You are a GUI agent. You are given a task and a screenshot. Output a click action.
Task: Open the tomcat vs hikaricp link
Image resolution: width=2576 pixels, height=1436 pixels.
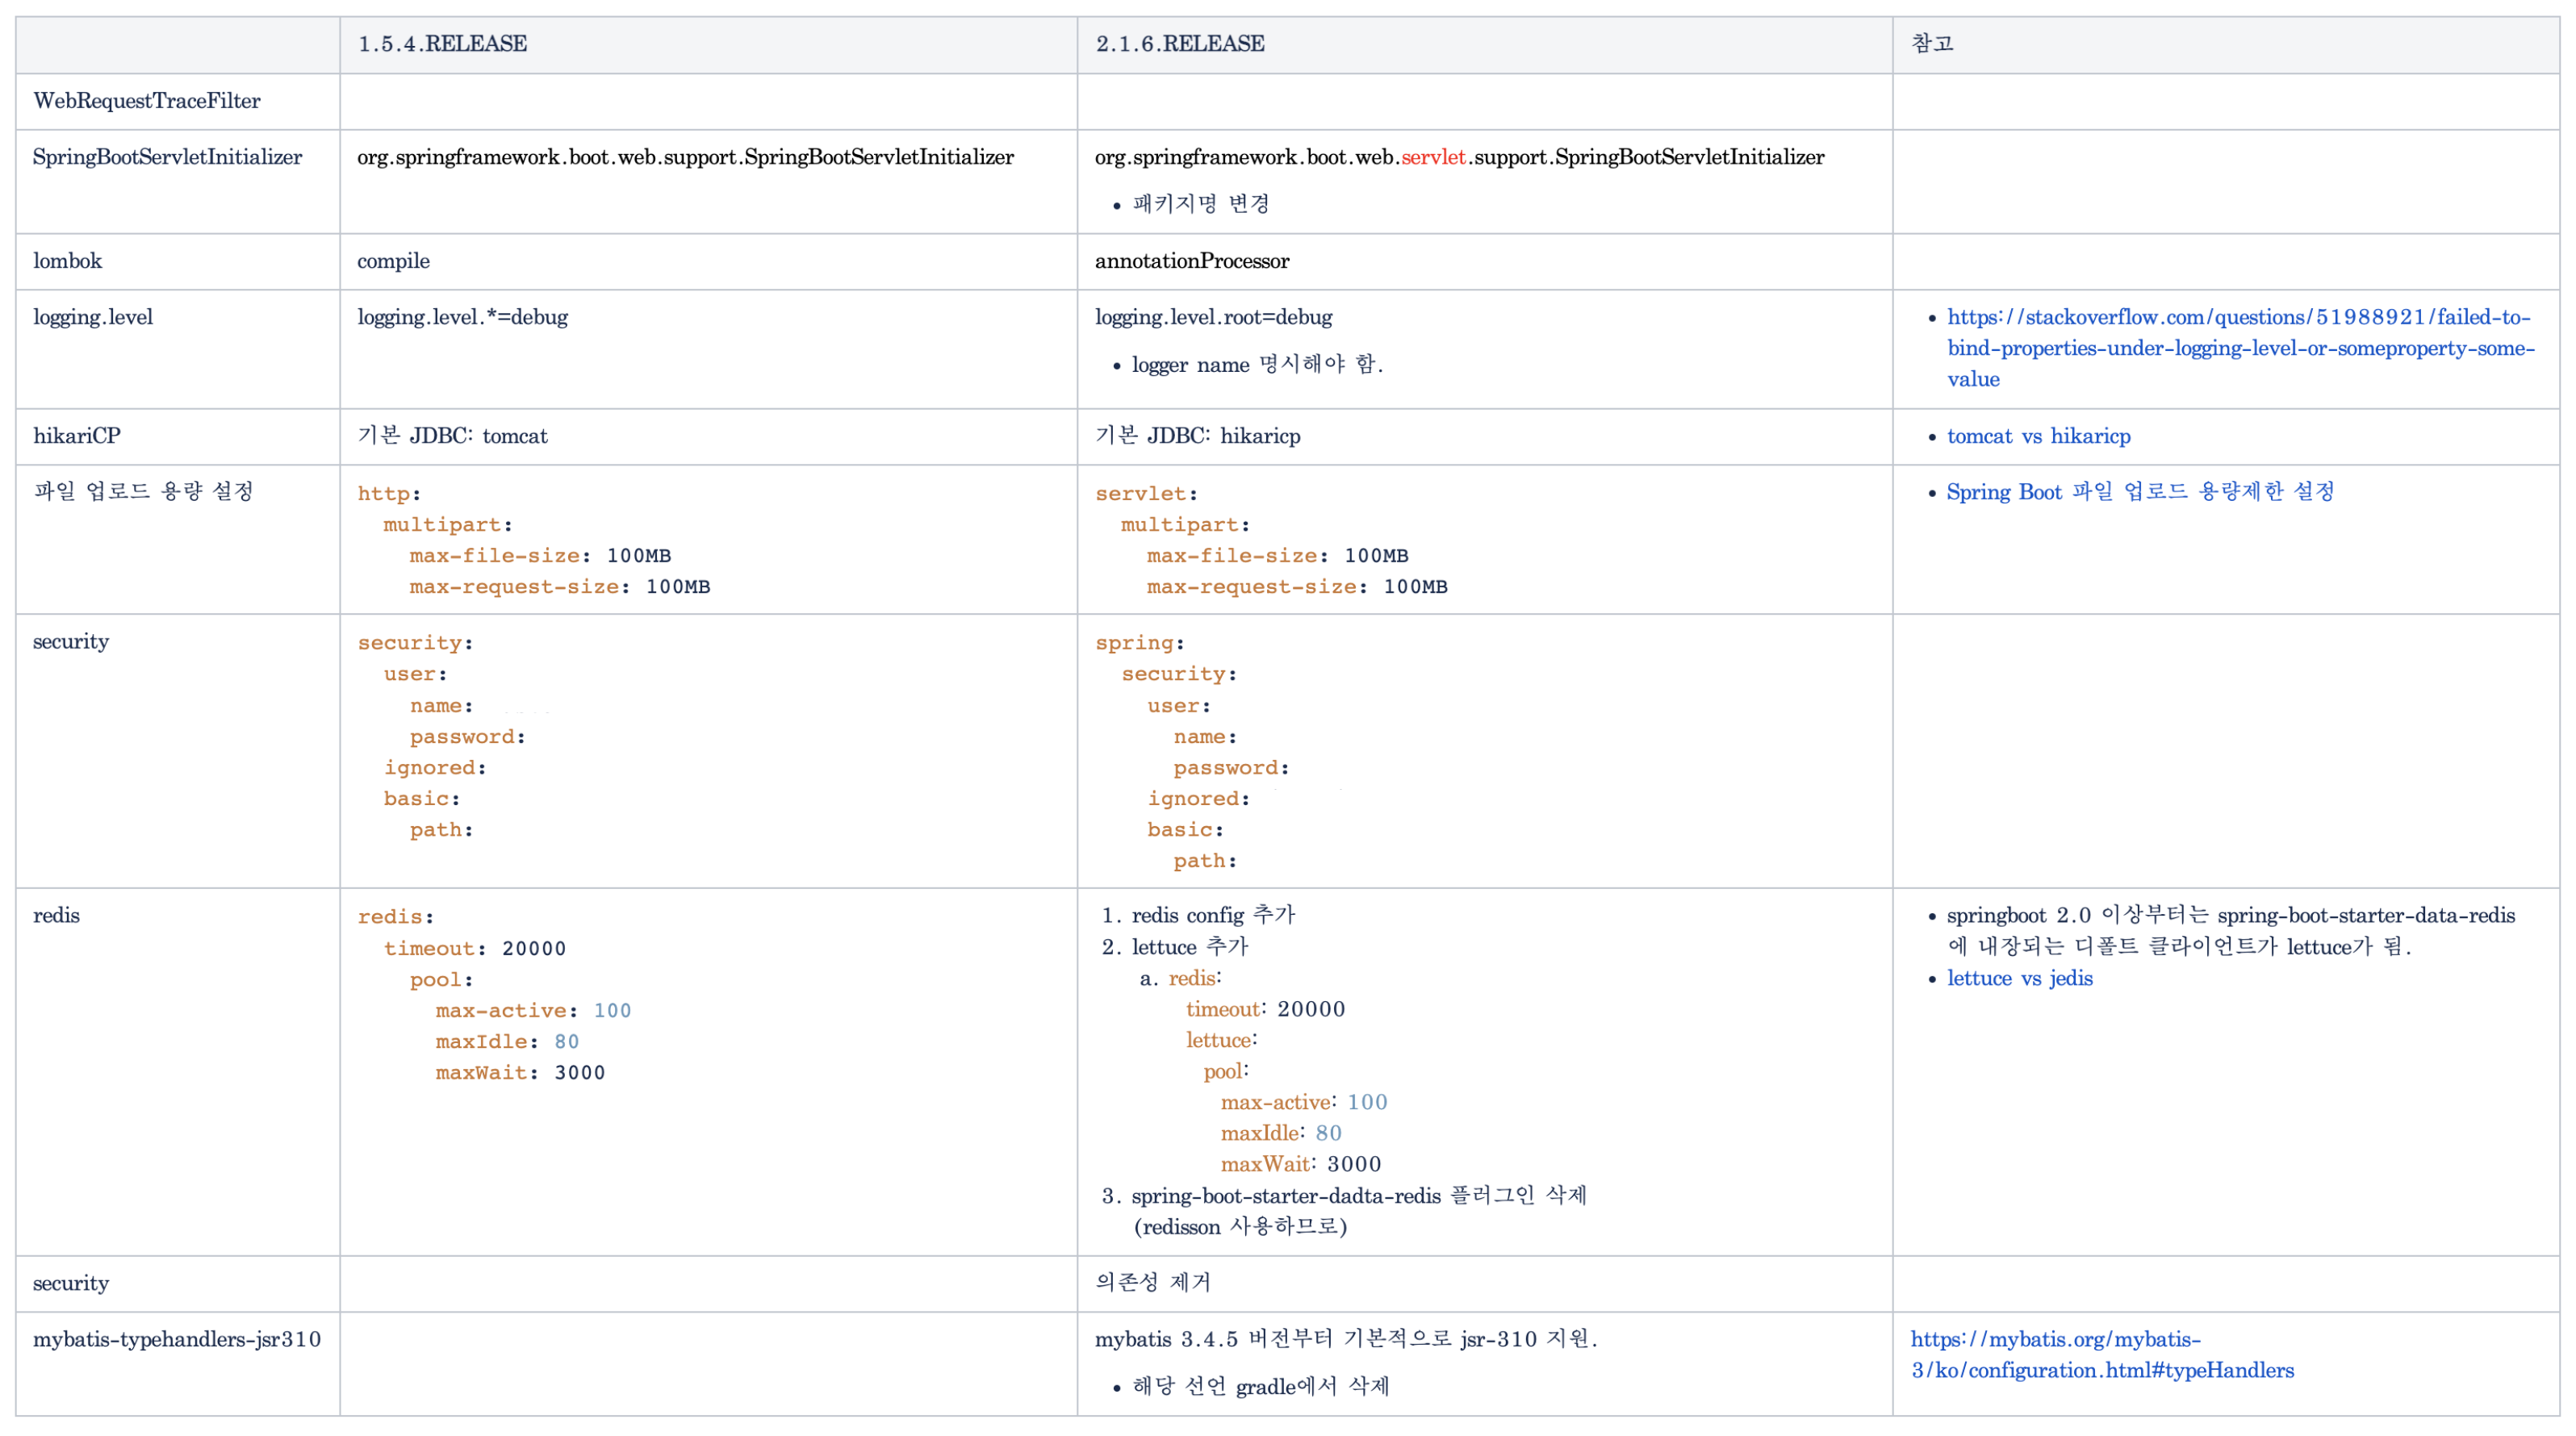pos(2038,436)
